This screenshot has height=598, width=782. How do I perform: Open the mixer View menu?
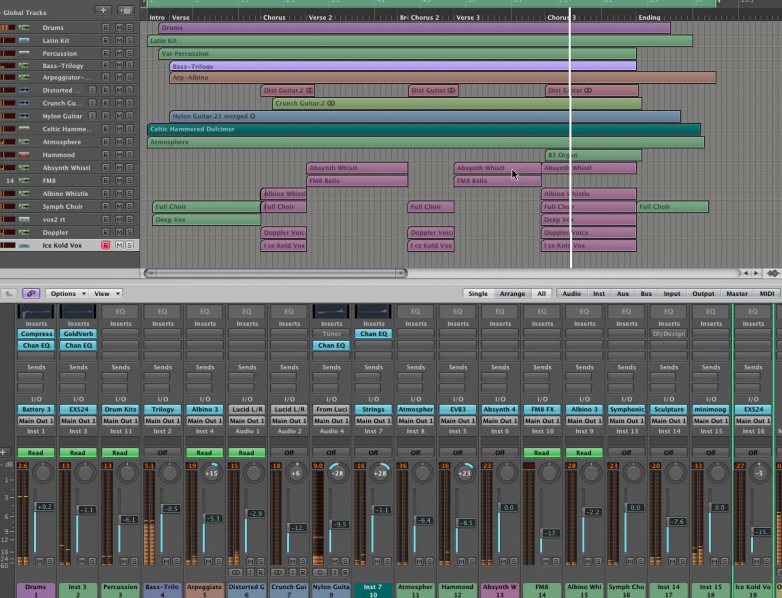pyautogui.click(x=106, y=293)
